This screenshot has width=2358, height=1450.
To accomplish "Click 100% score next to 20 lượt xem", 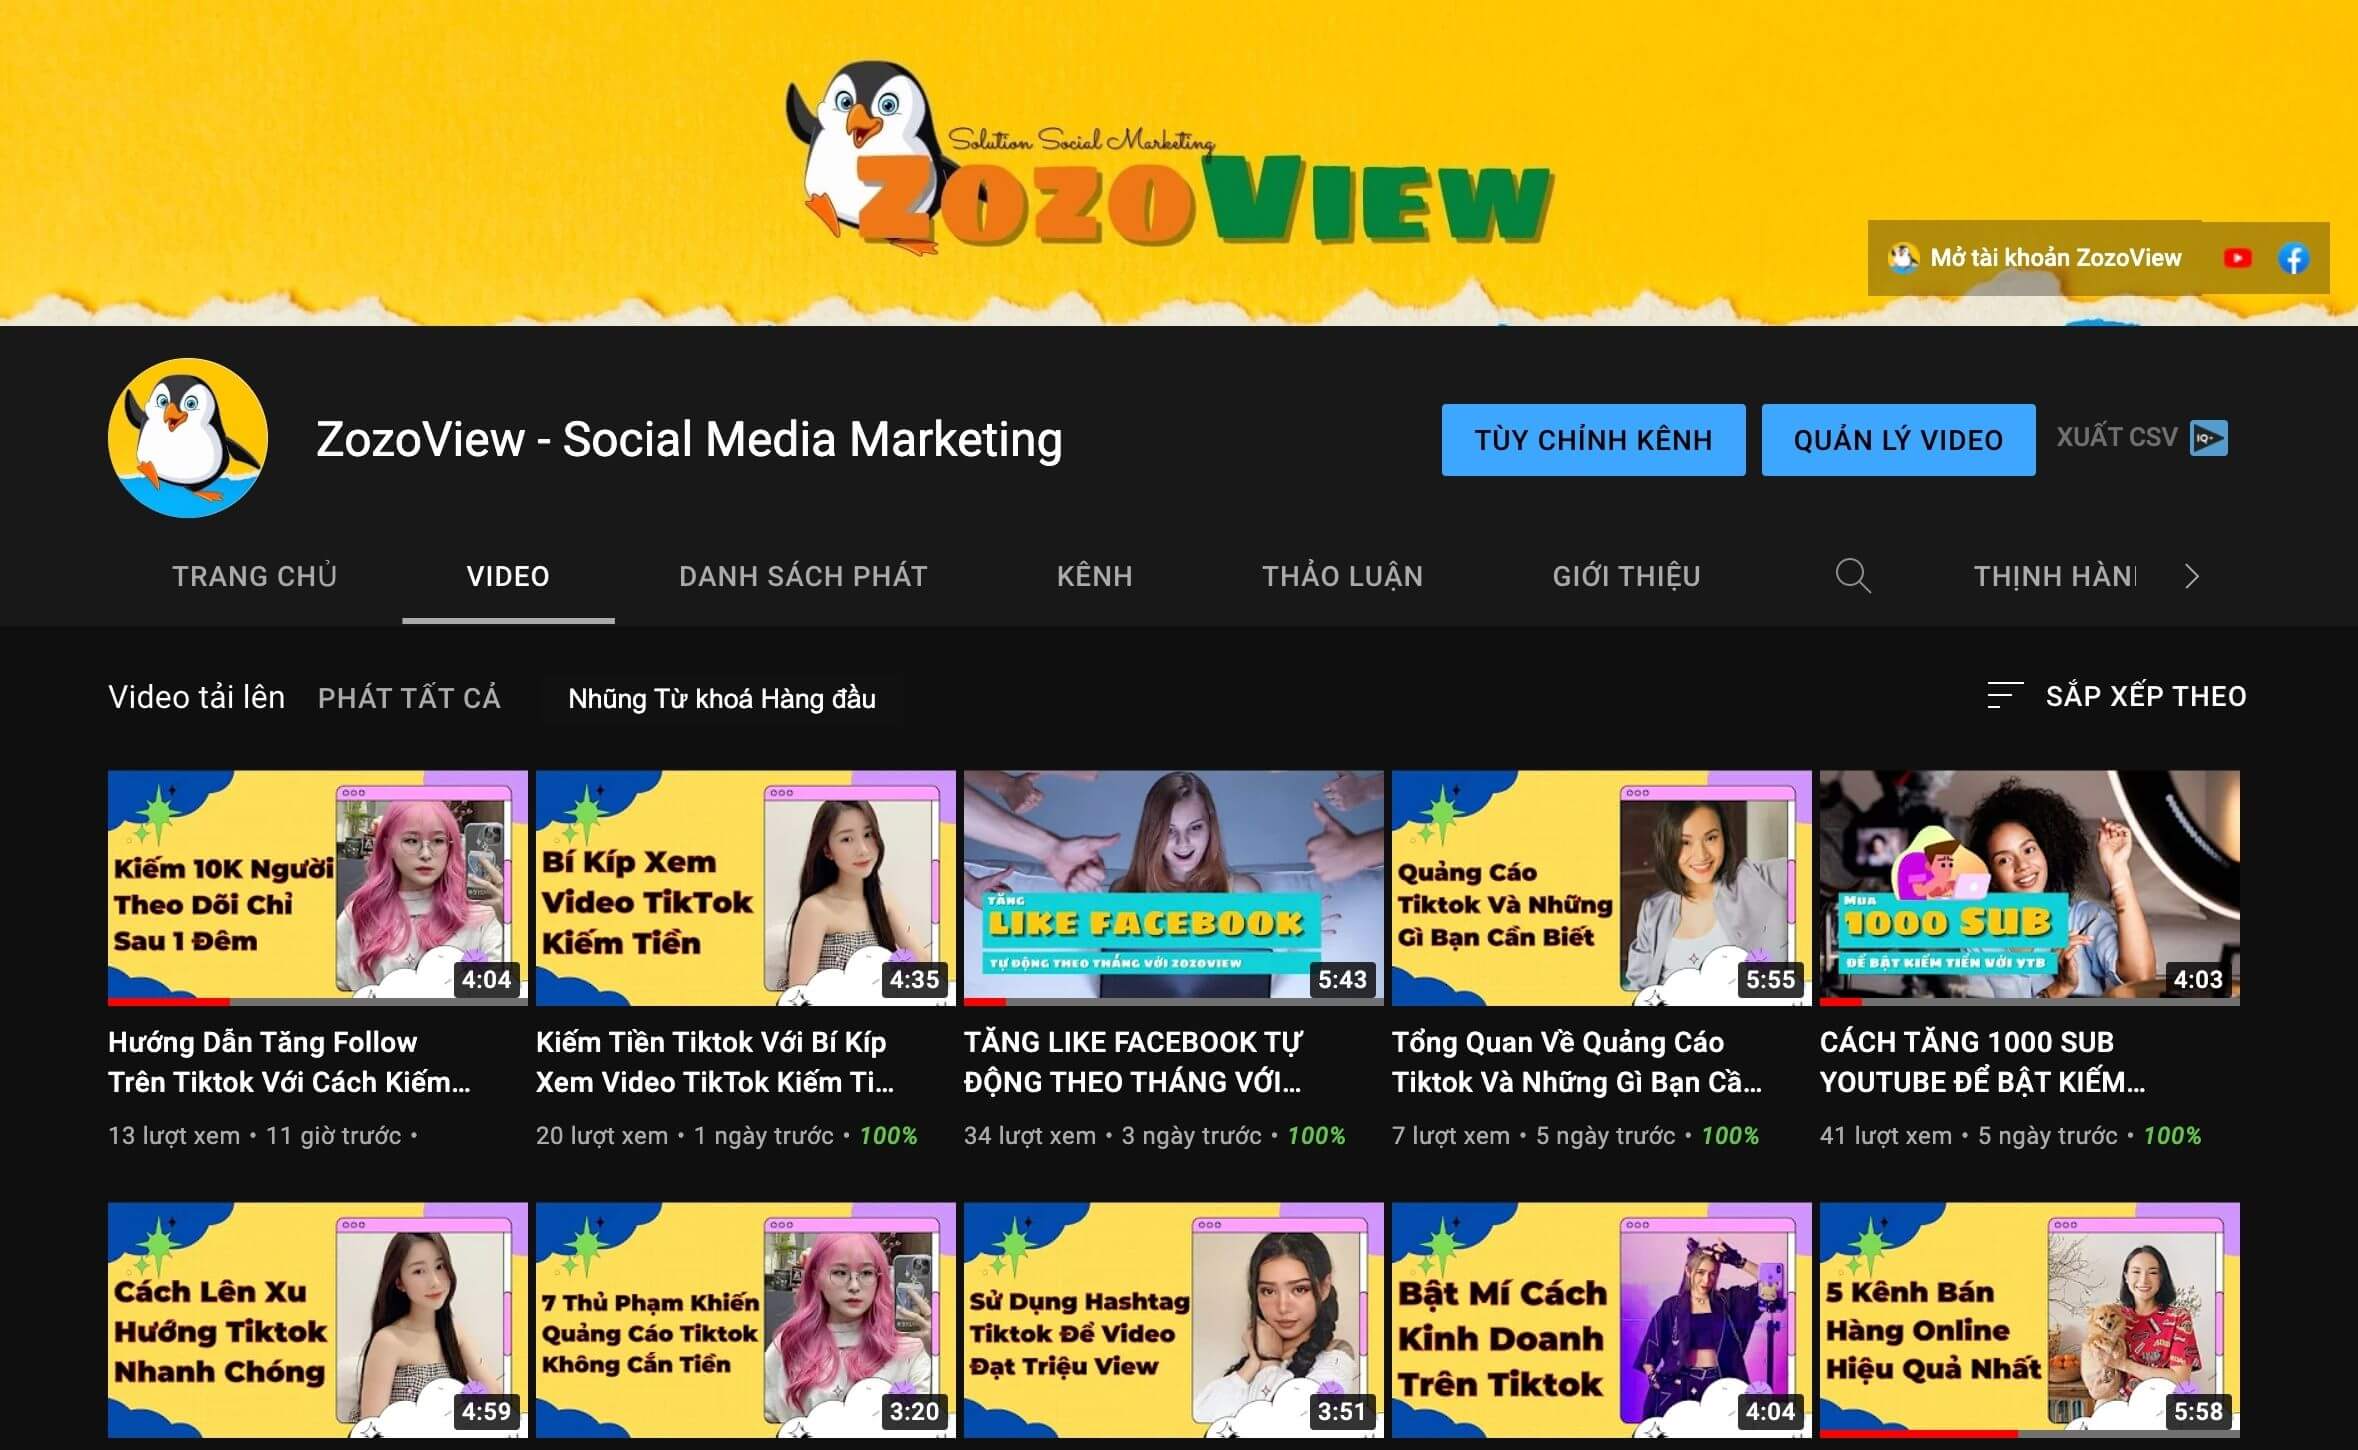I will 888,1136.
